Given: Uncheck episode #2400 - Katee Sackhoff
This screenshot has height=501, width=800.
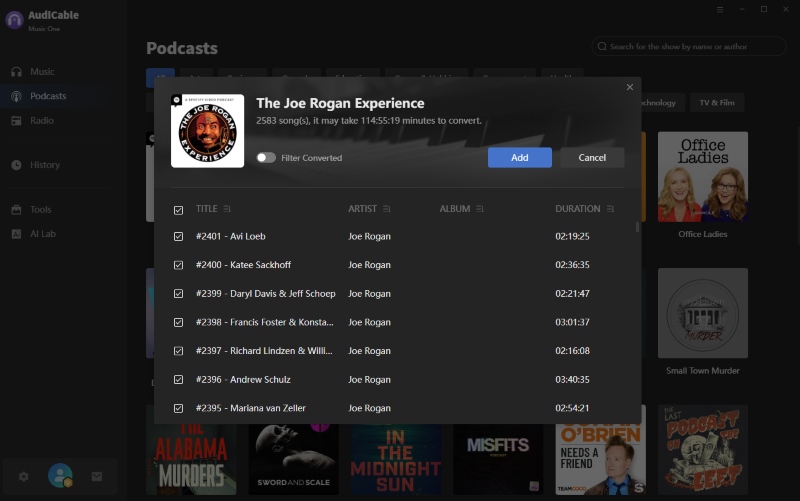Looking at the screenshot, I should 178,265.
